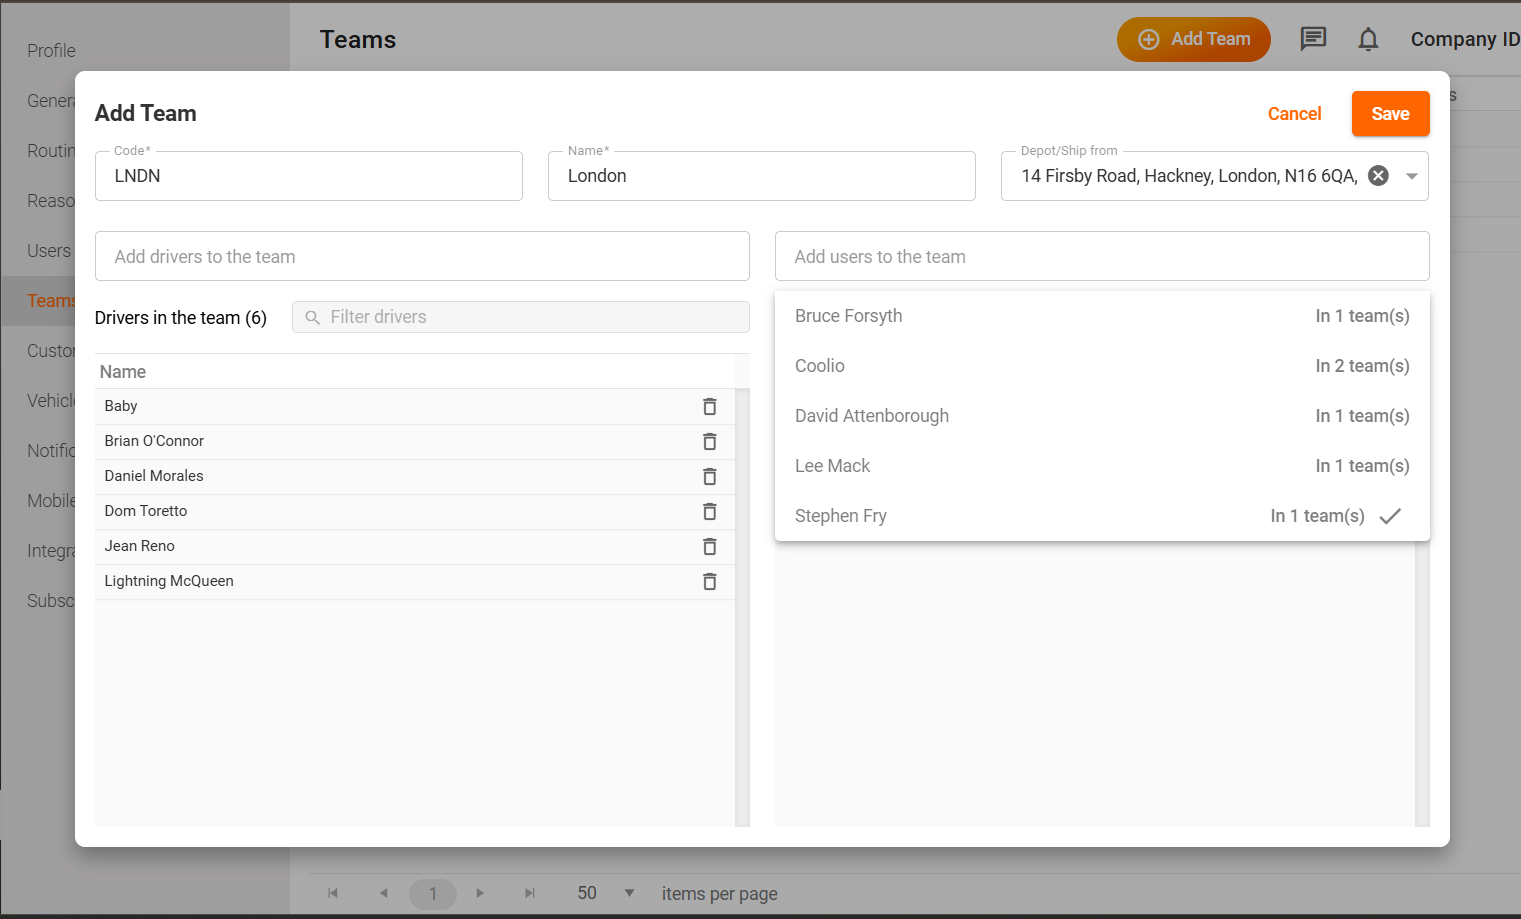Save the new London team

click(1390, 113)
